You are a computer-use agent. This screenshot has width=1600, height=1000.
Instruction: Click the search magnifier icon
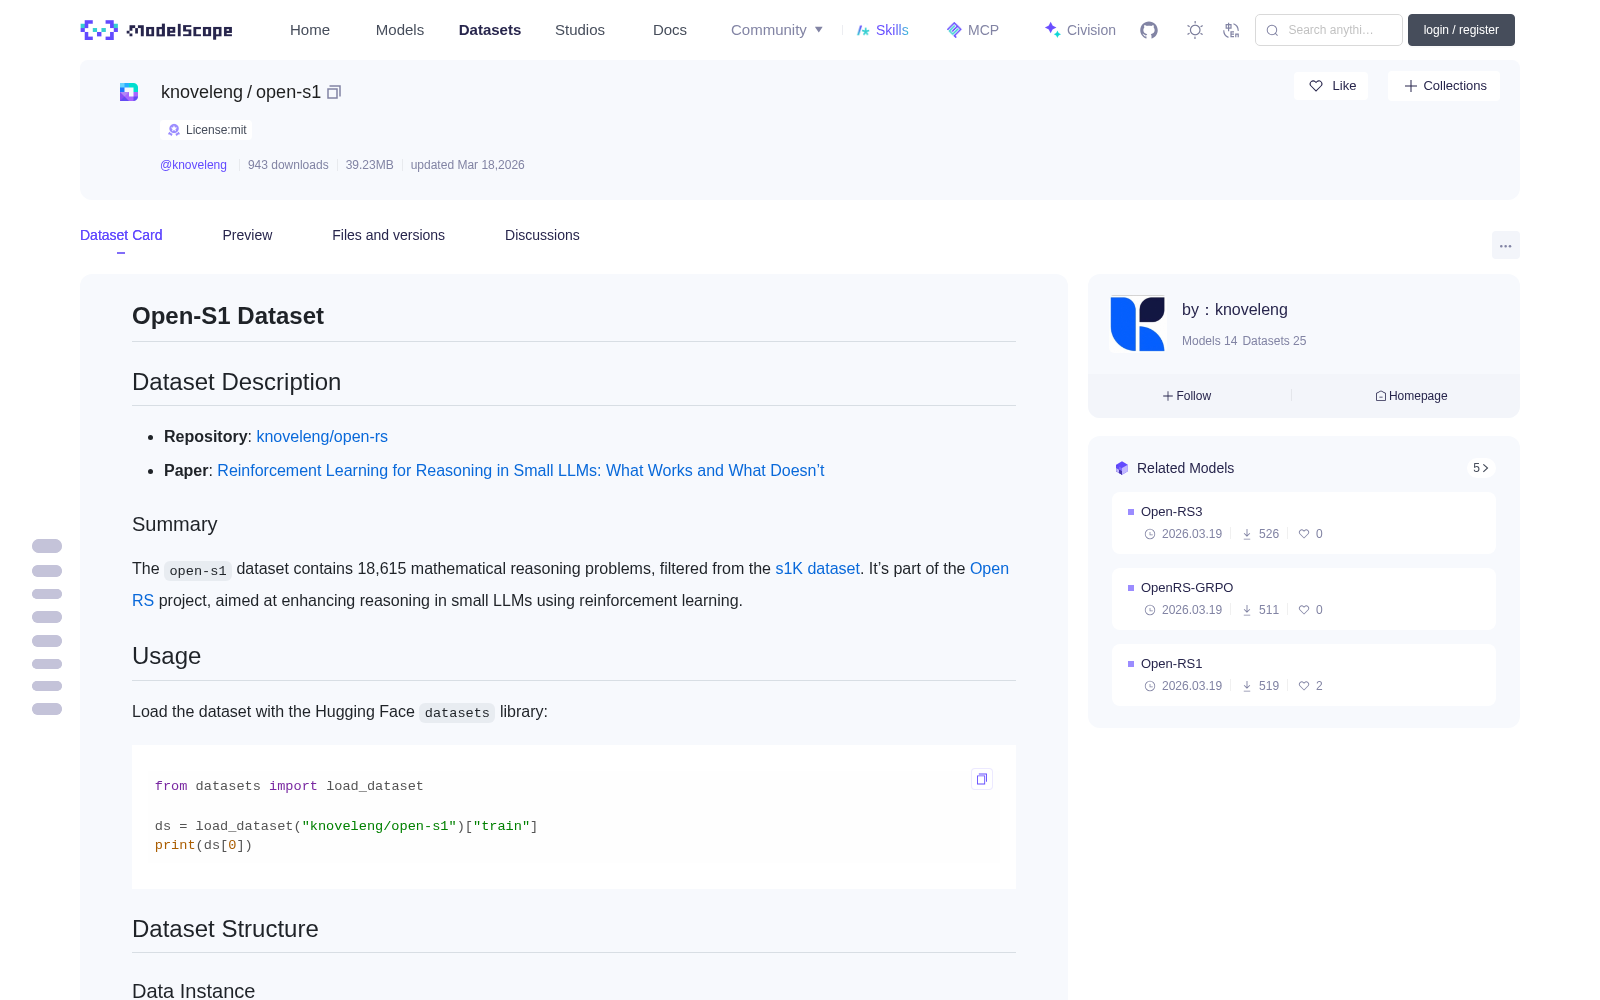point(1272,30)
